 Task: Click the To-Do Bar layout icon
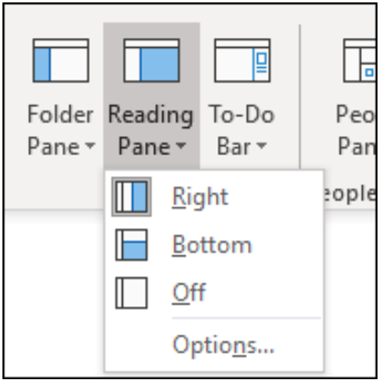(242, 60)
